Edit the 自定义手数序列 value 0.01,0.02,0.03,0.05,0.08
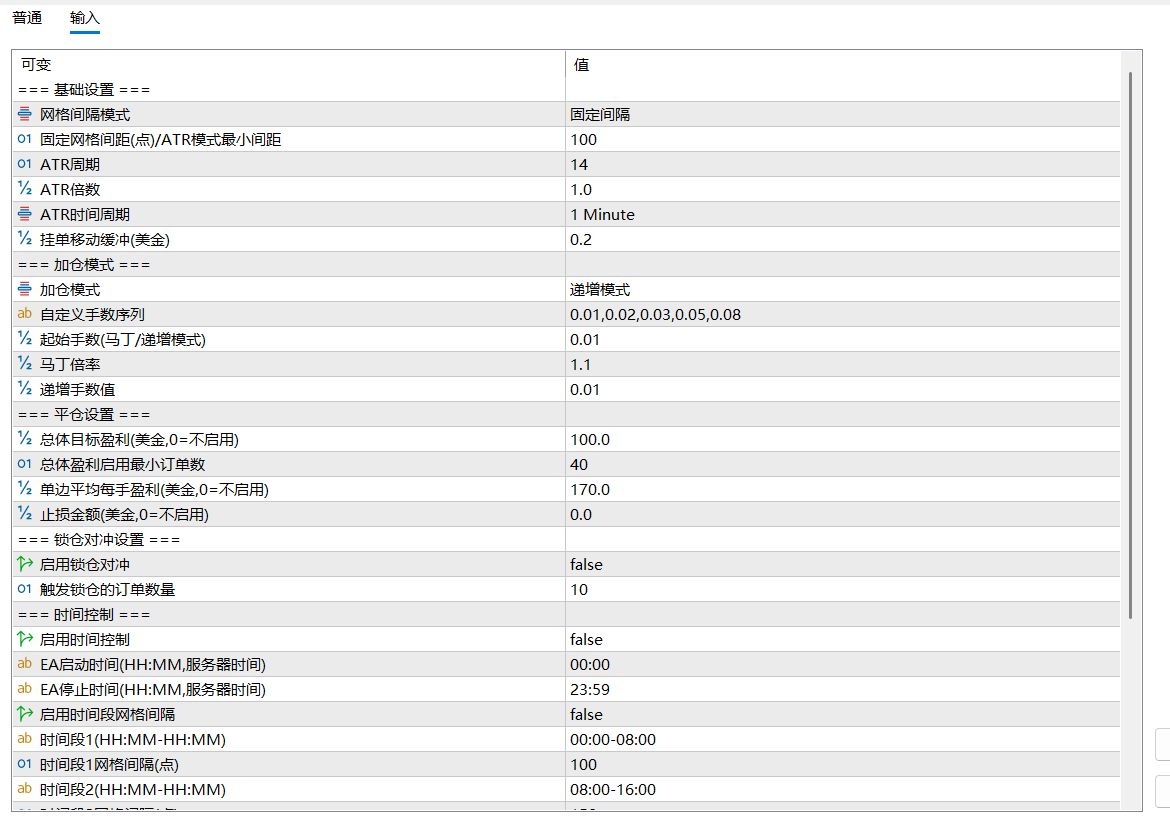 (842, 314)
